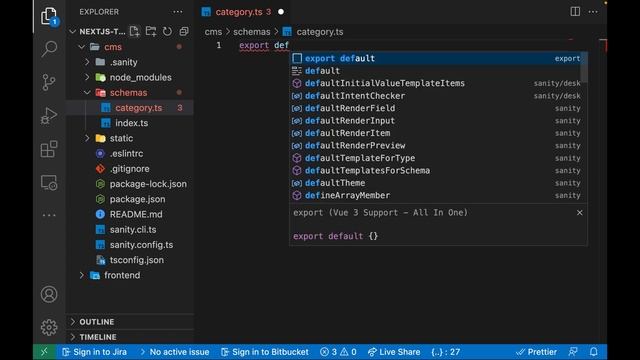The image size is (640, 360).
Task: Select the defaultRenderInput suggestion
Action: tap(436, 121)
